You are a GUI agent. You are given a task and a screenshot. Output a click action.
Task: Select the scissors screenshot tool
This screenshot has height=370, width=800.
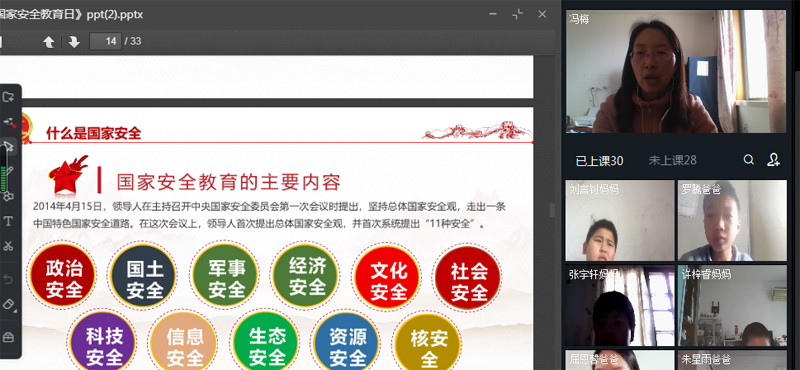(8, 245)
